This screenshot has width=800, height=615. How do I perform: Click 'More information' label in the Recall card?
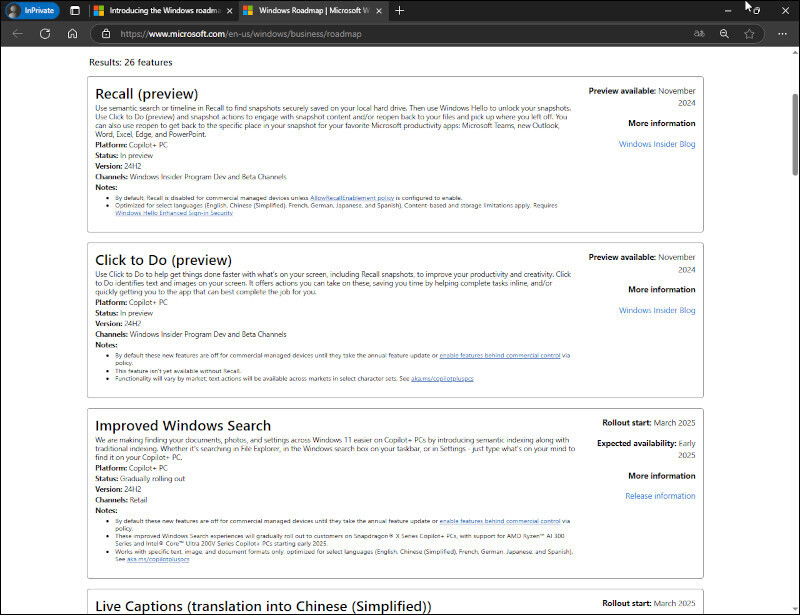(x=662, y=124)
